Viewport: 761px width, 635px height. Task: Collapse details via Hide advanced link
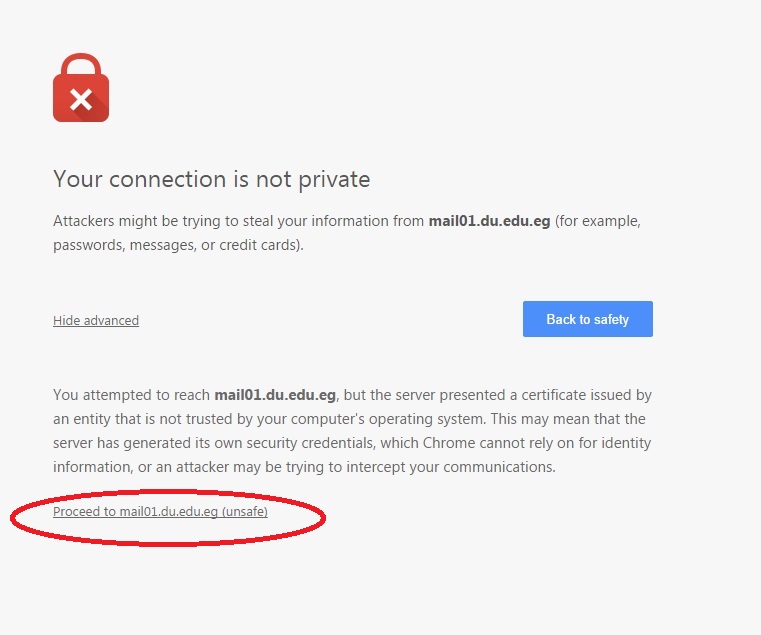point(96,320)
